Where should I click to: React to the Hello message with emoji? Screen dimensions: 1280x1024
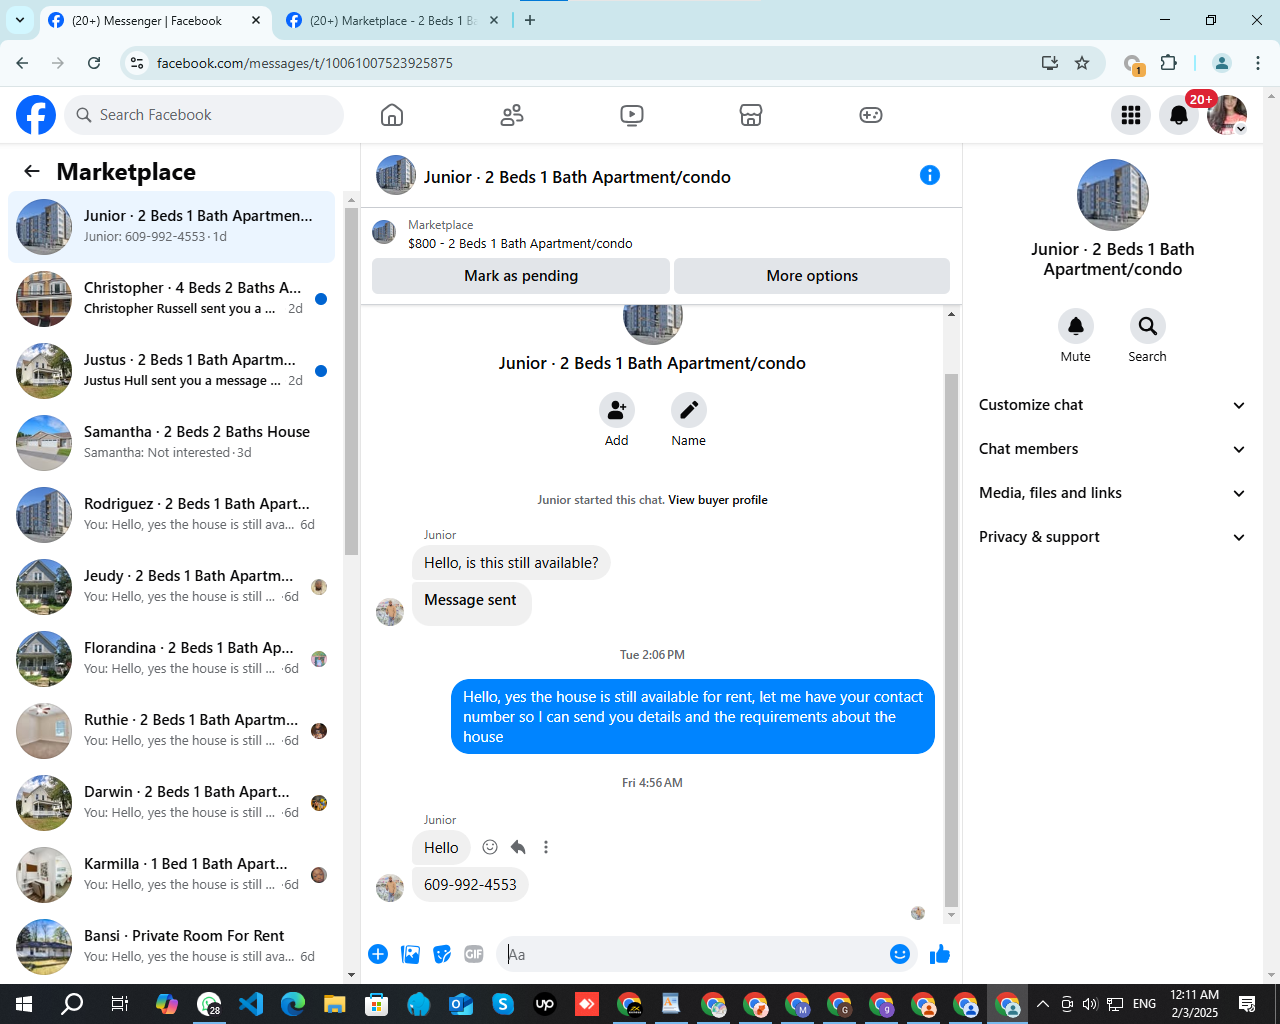tap(490, 847)
